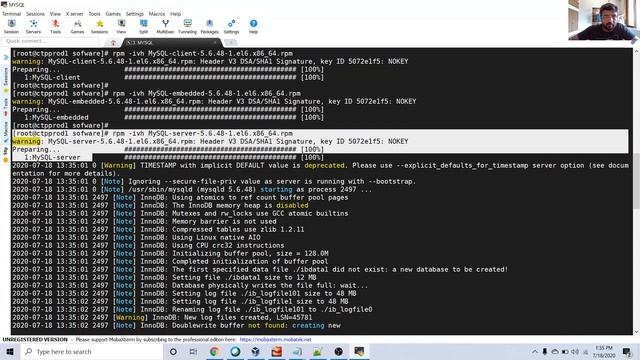
Task: Click the rpm MySQL-server install command line
Action: (153, 133)
